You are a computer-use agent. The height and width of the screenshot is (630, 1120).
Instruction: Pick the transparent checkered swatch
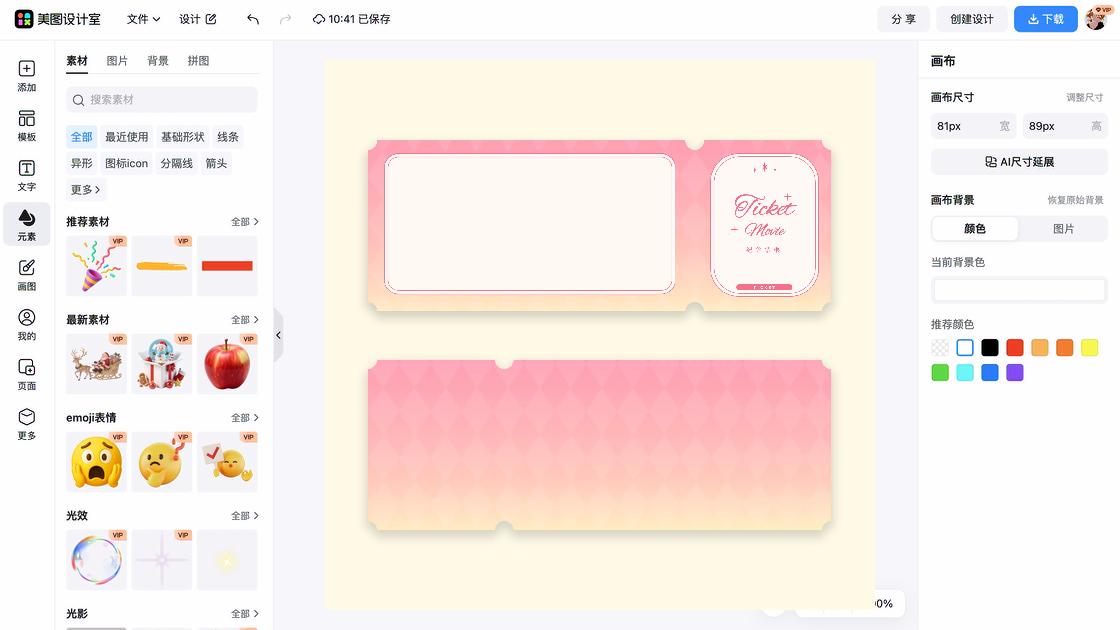940,348
